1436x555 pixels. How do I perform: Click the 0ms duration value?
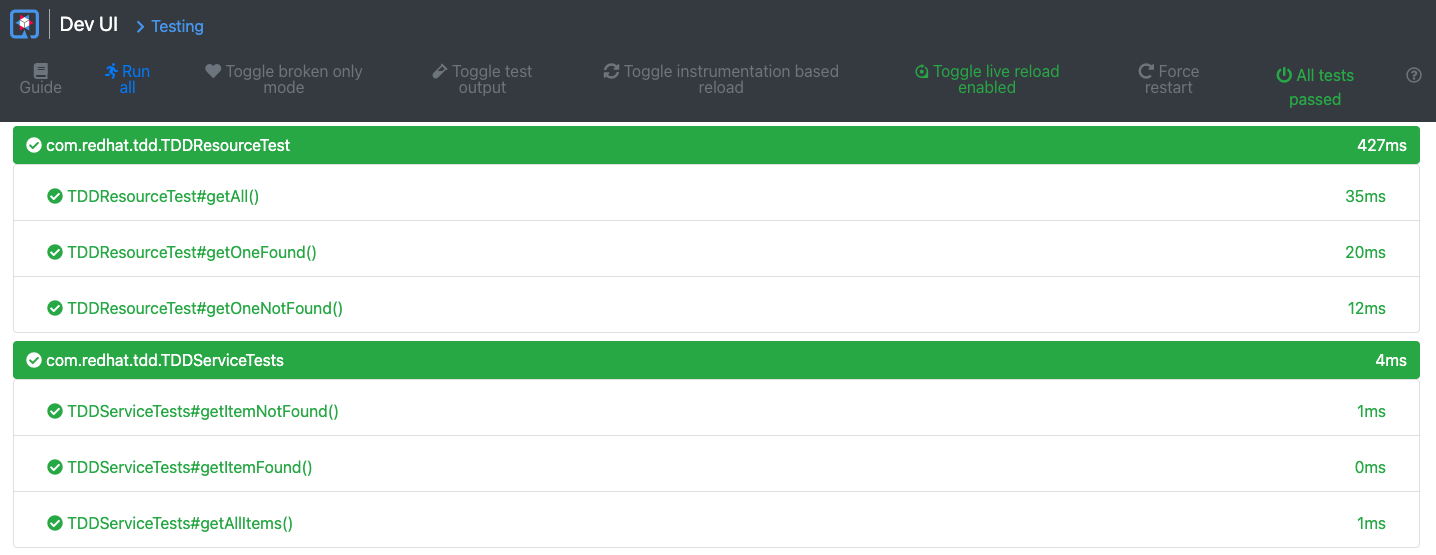1371,467
